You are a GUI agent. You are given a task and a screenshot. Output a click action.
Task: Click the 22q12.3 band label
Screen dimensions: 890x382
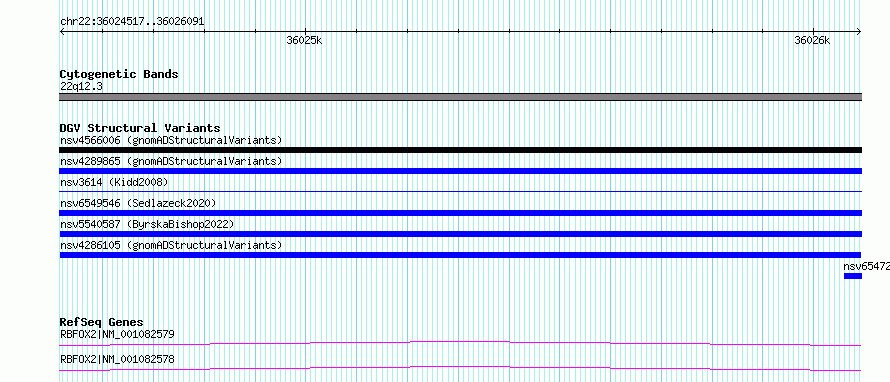(x=81, y=87)
